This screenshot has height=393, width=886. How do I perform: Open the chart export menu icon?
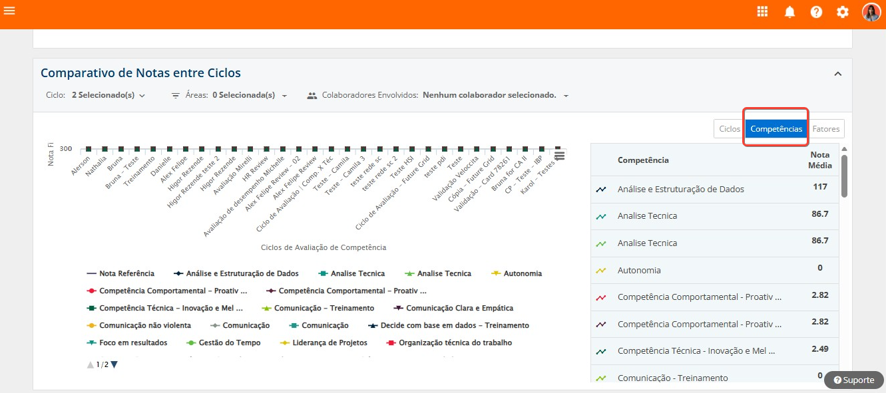coord(559,155)
